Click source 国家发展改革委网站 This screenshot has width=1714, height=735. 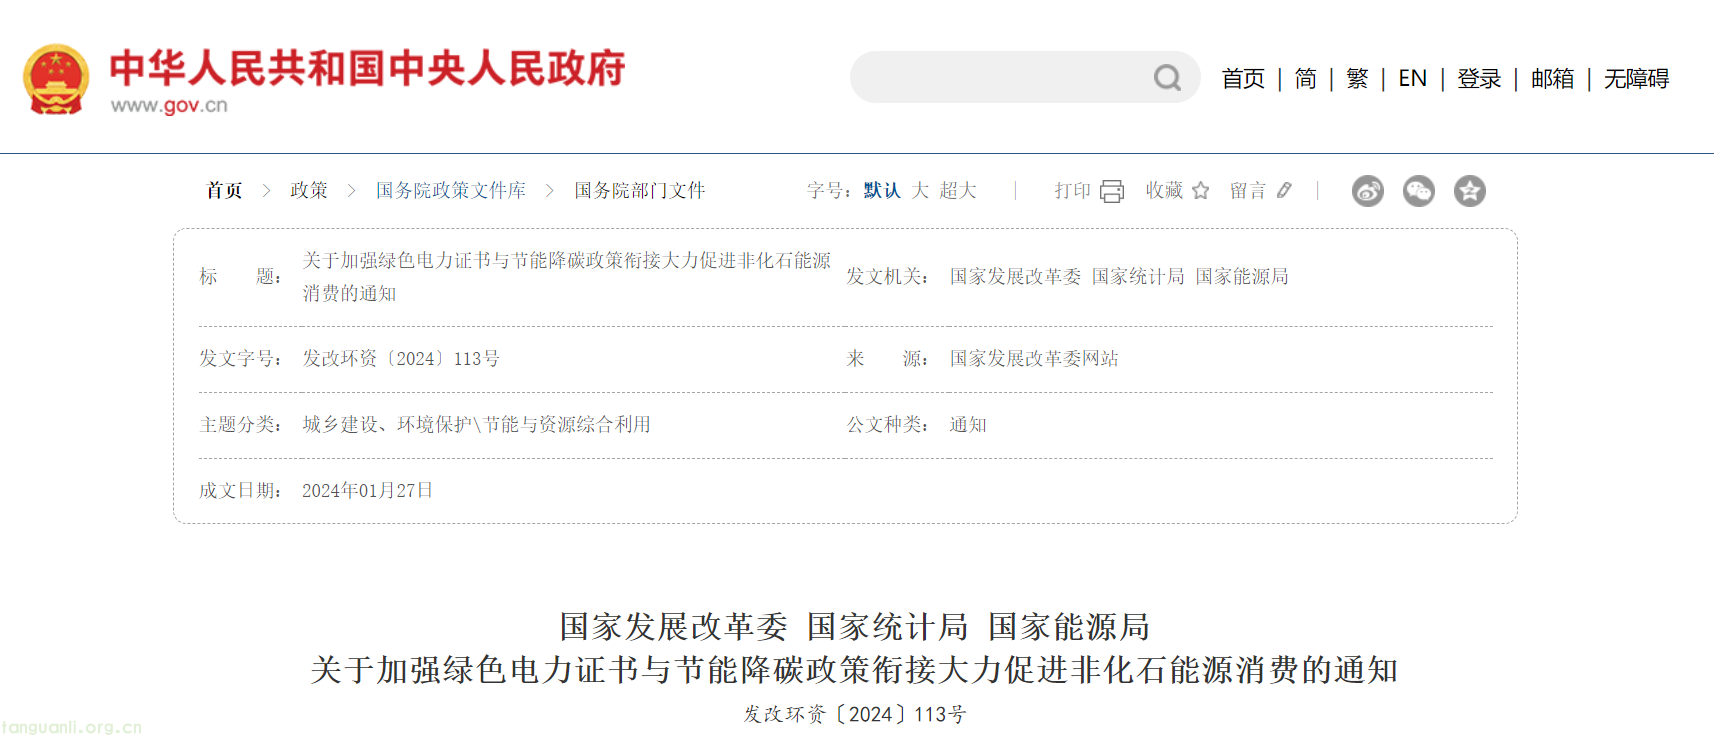[1034, 358]
